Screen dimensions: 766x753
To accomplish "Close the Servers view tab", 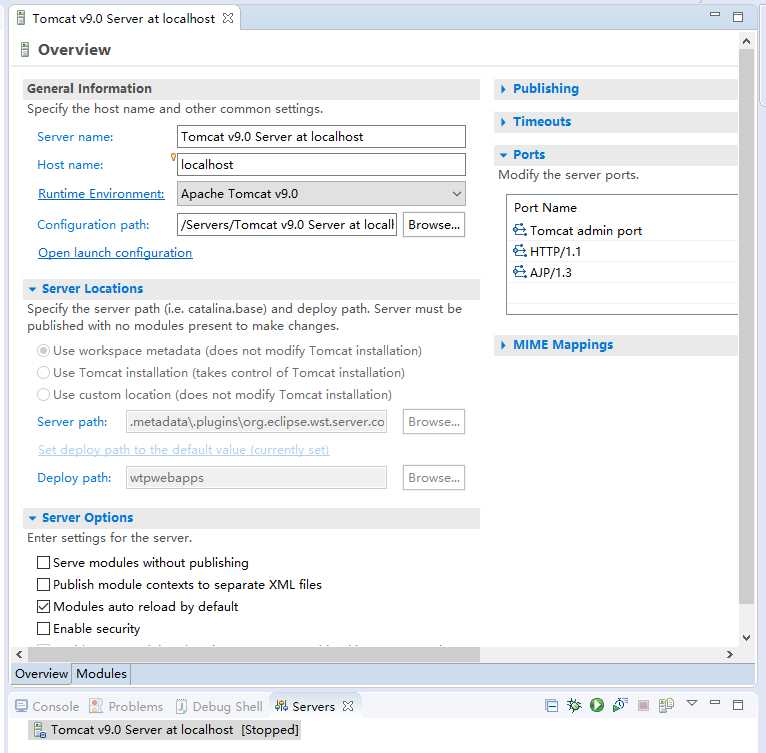I will point(348,706).
